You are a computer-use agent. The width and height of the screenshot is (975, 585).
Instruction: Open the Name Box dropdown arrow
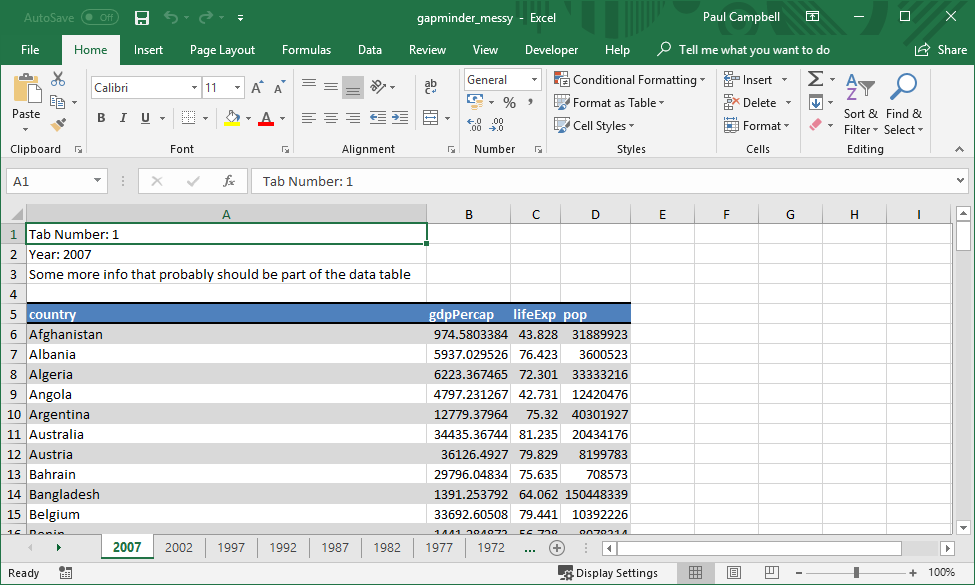pyautogui.click(x=97, y=181)
